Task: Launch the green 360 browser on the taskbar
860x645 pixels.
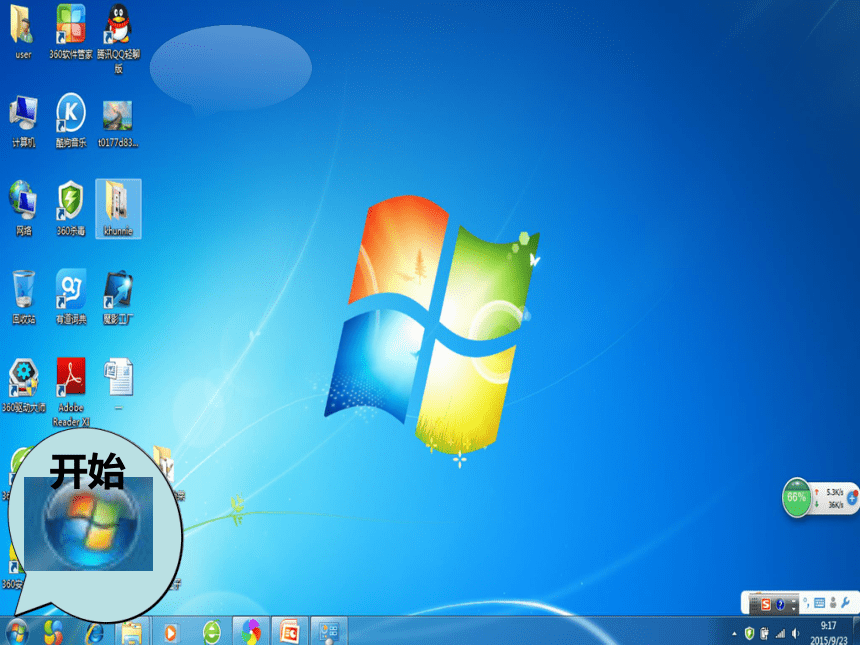Action: coord(212,632)
